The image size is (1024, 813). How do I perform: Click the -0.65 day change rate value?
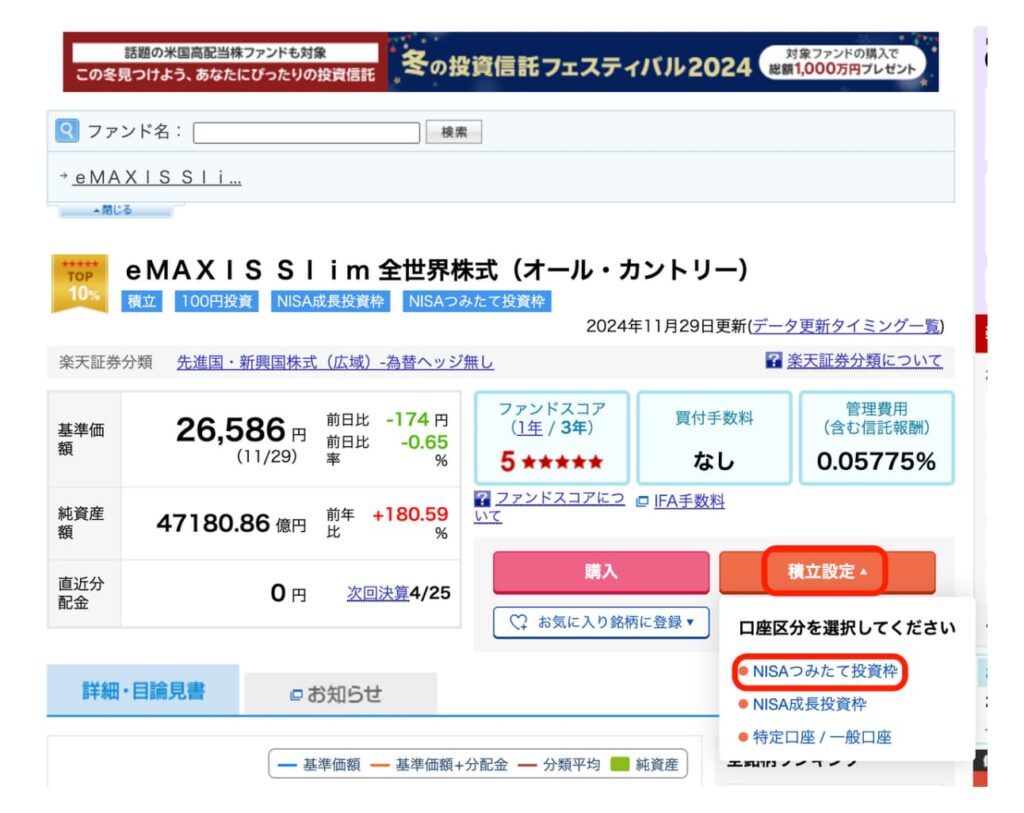coord(424,442)
